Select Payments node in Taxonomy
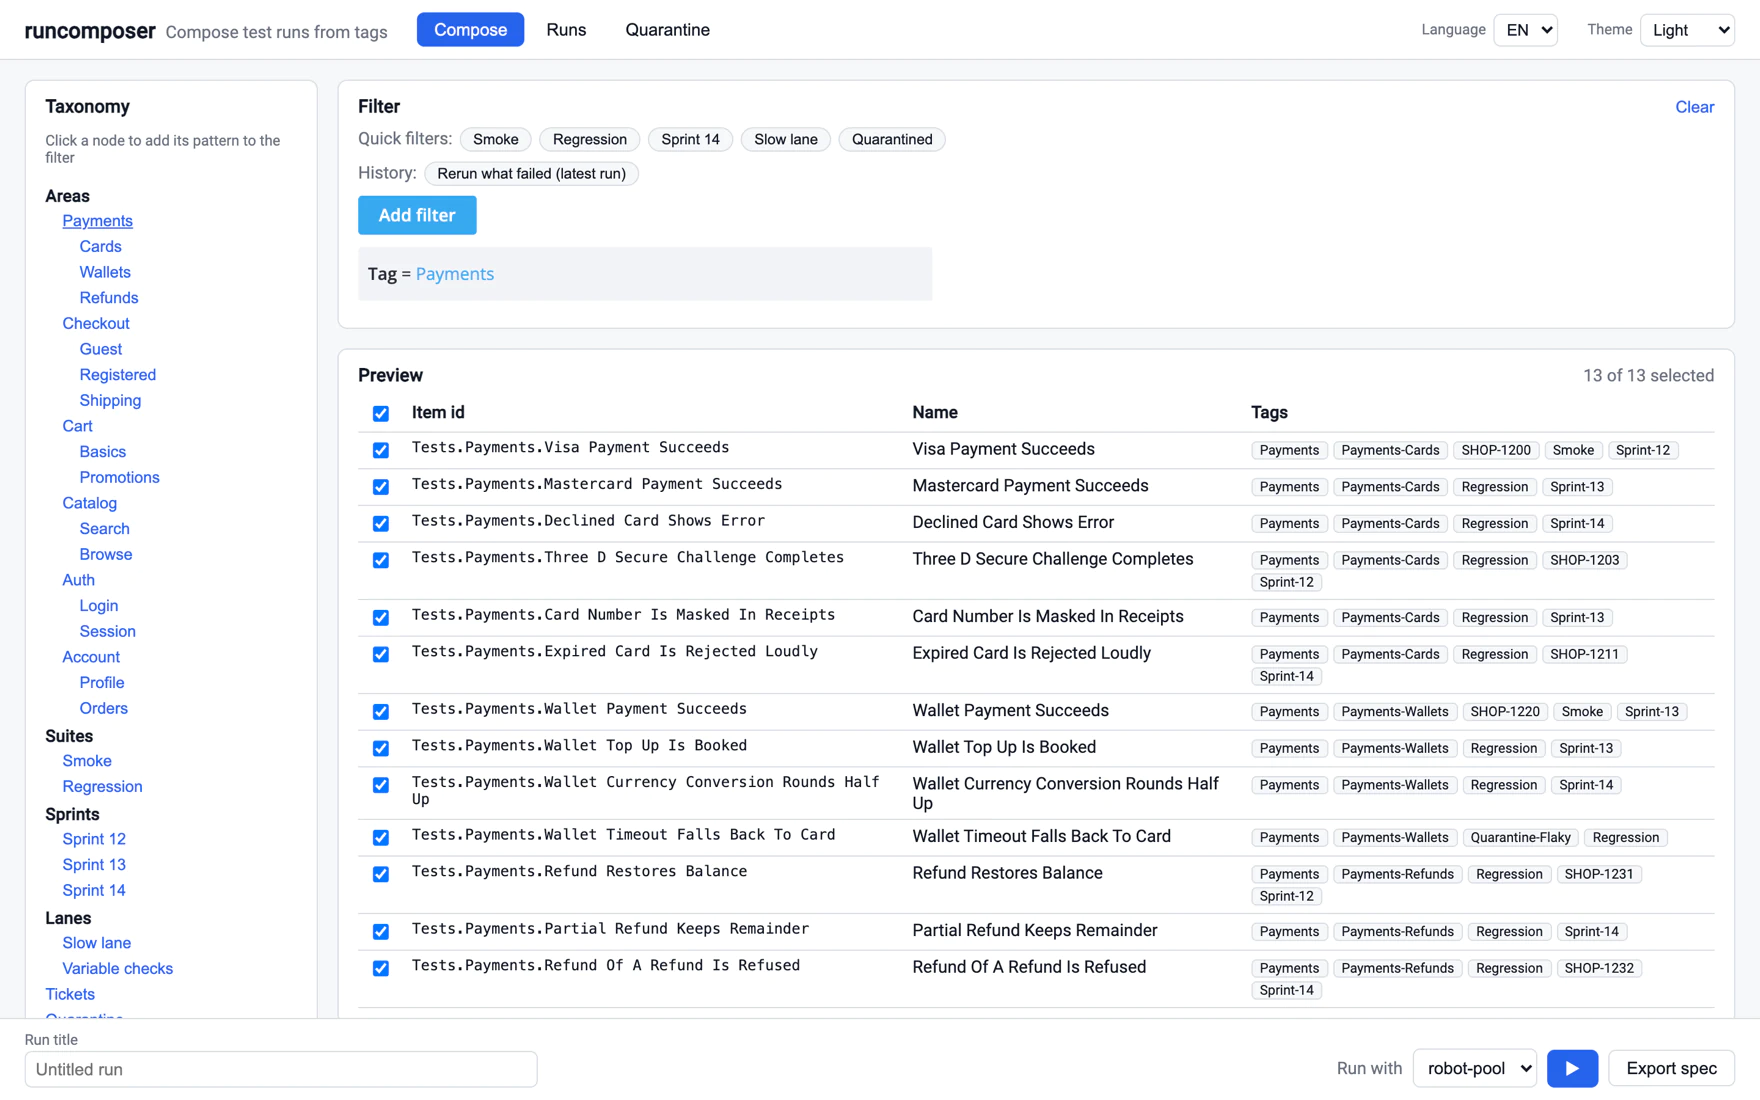 97,221
